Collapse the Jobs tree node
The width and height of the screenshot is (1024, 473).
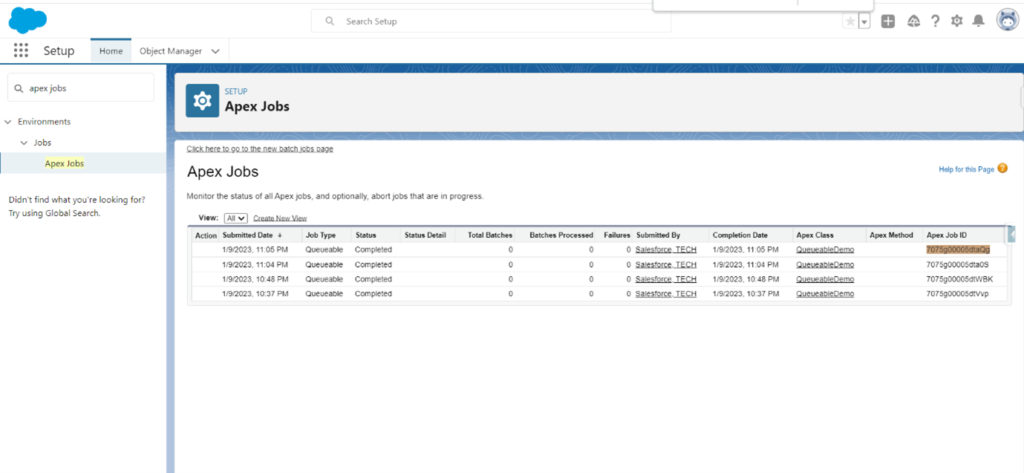(x=24, y=143)
